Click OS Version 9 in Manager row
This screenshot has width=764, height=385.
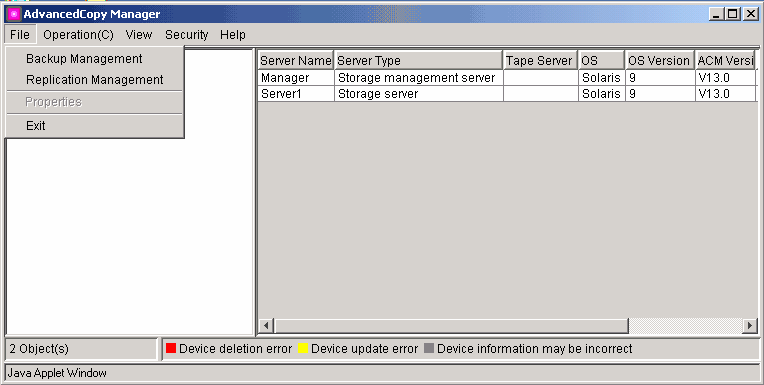point(660,78)
